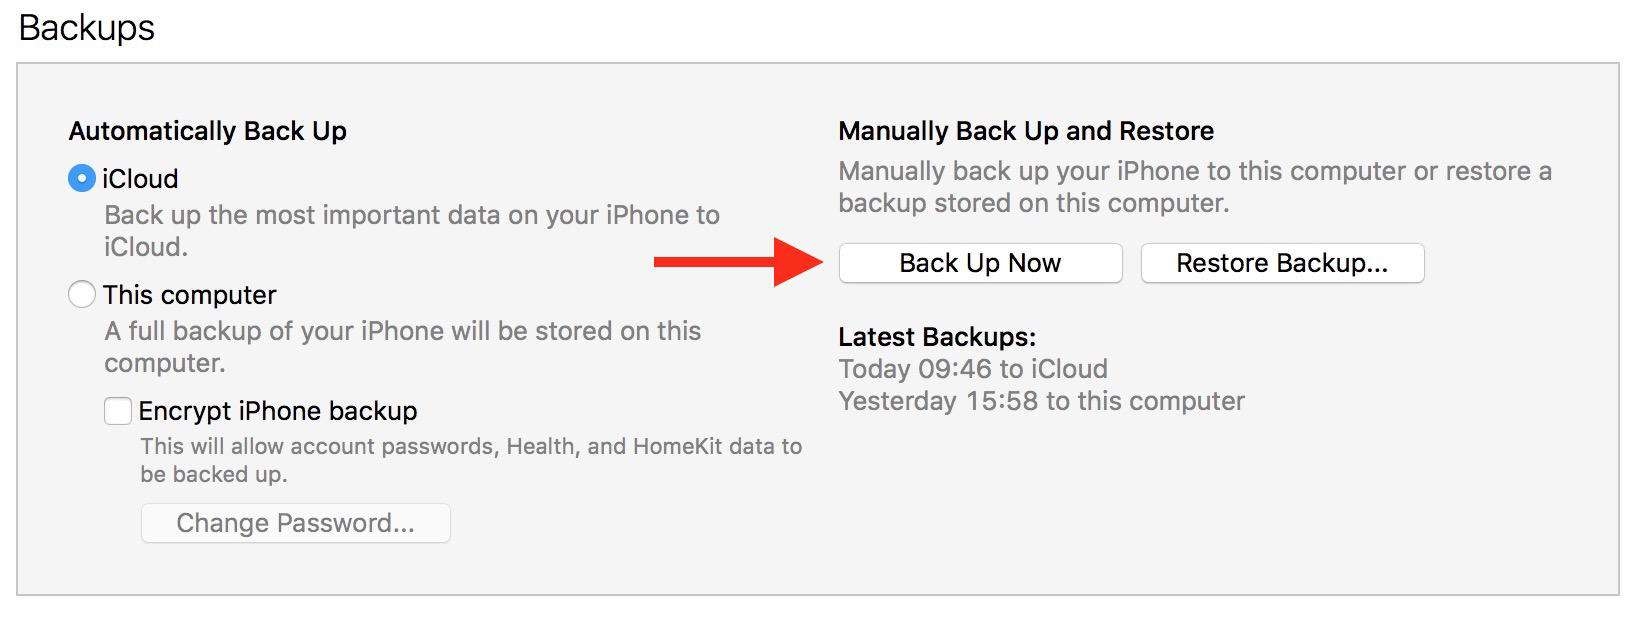Click the encryption explanation text

471,460
